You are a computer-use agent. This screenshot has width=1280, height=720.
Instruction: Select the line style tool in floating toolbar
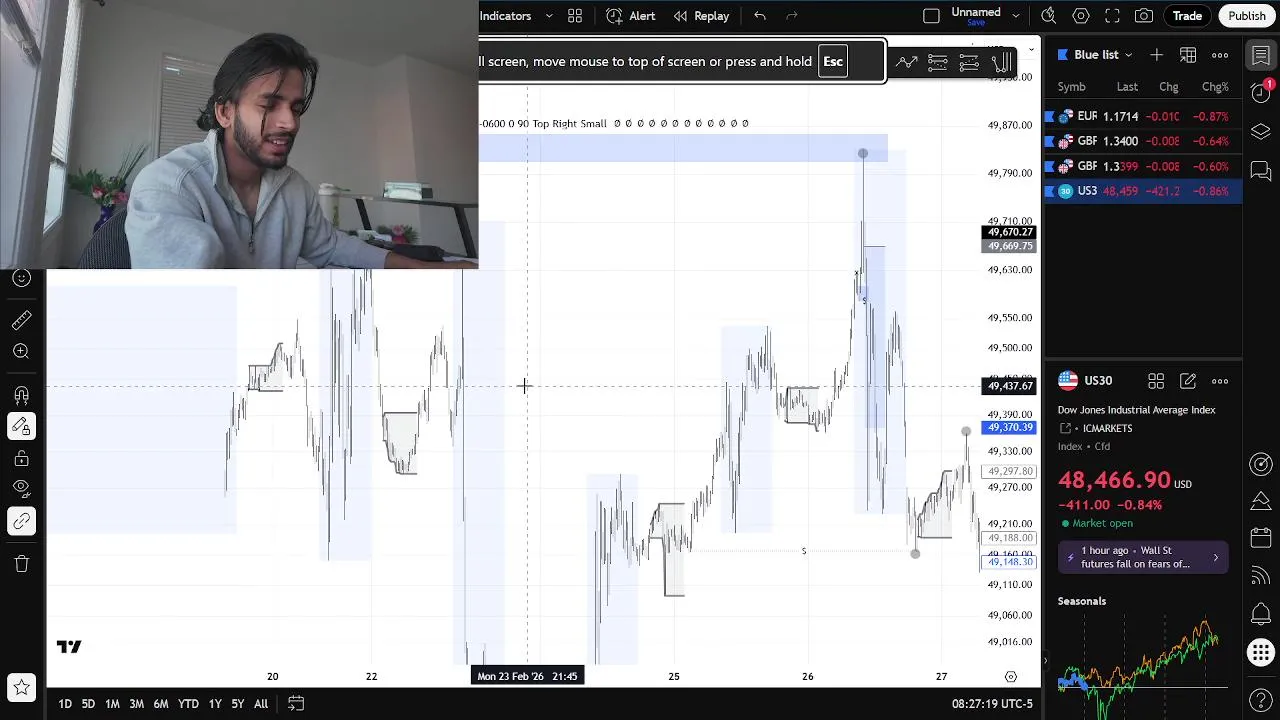[906, 63]
